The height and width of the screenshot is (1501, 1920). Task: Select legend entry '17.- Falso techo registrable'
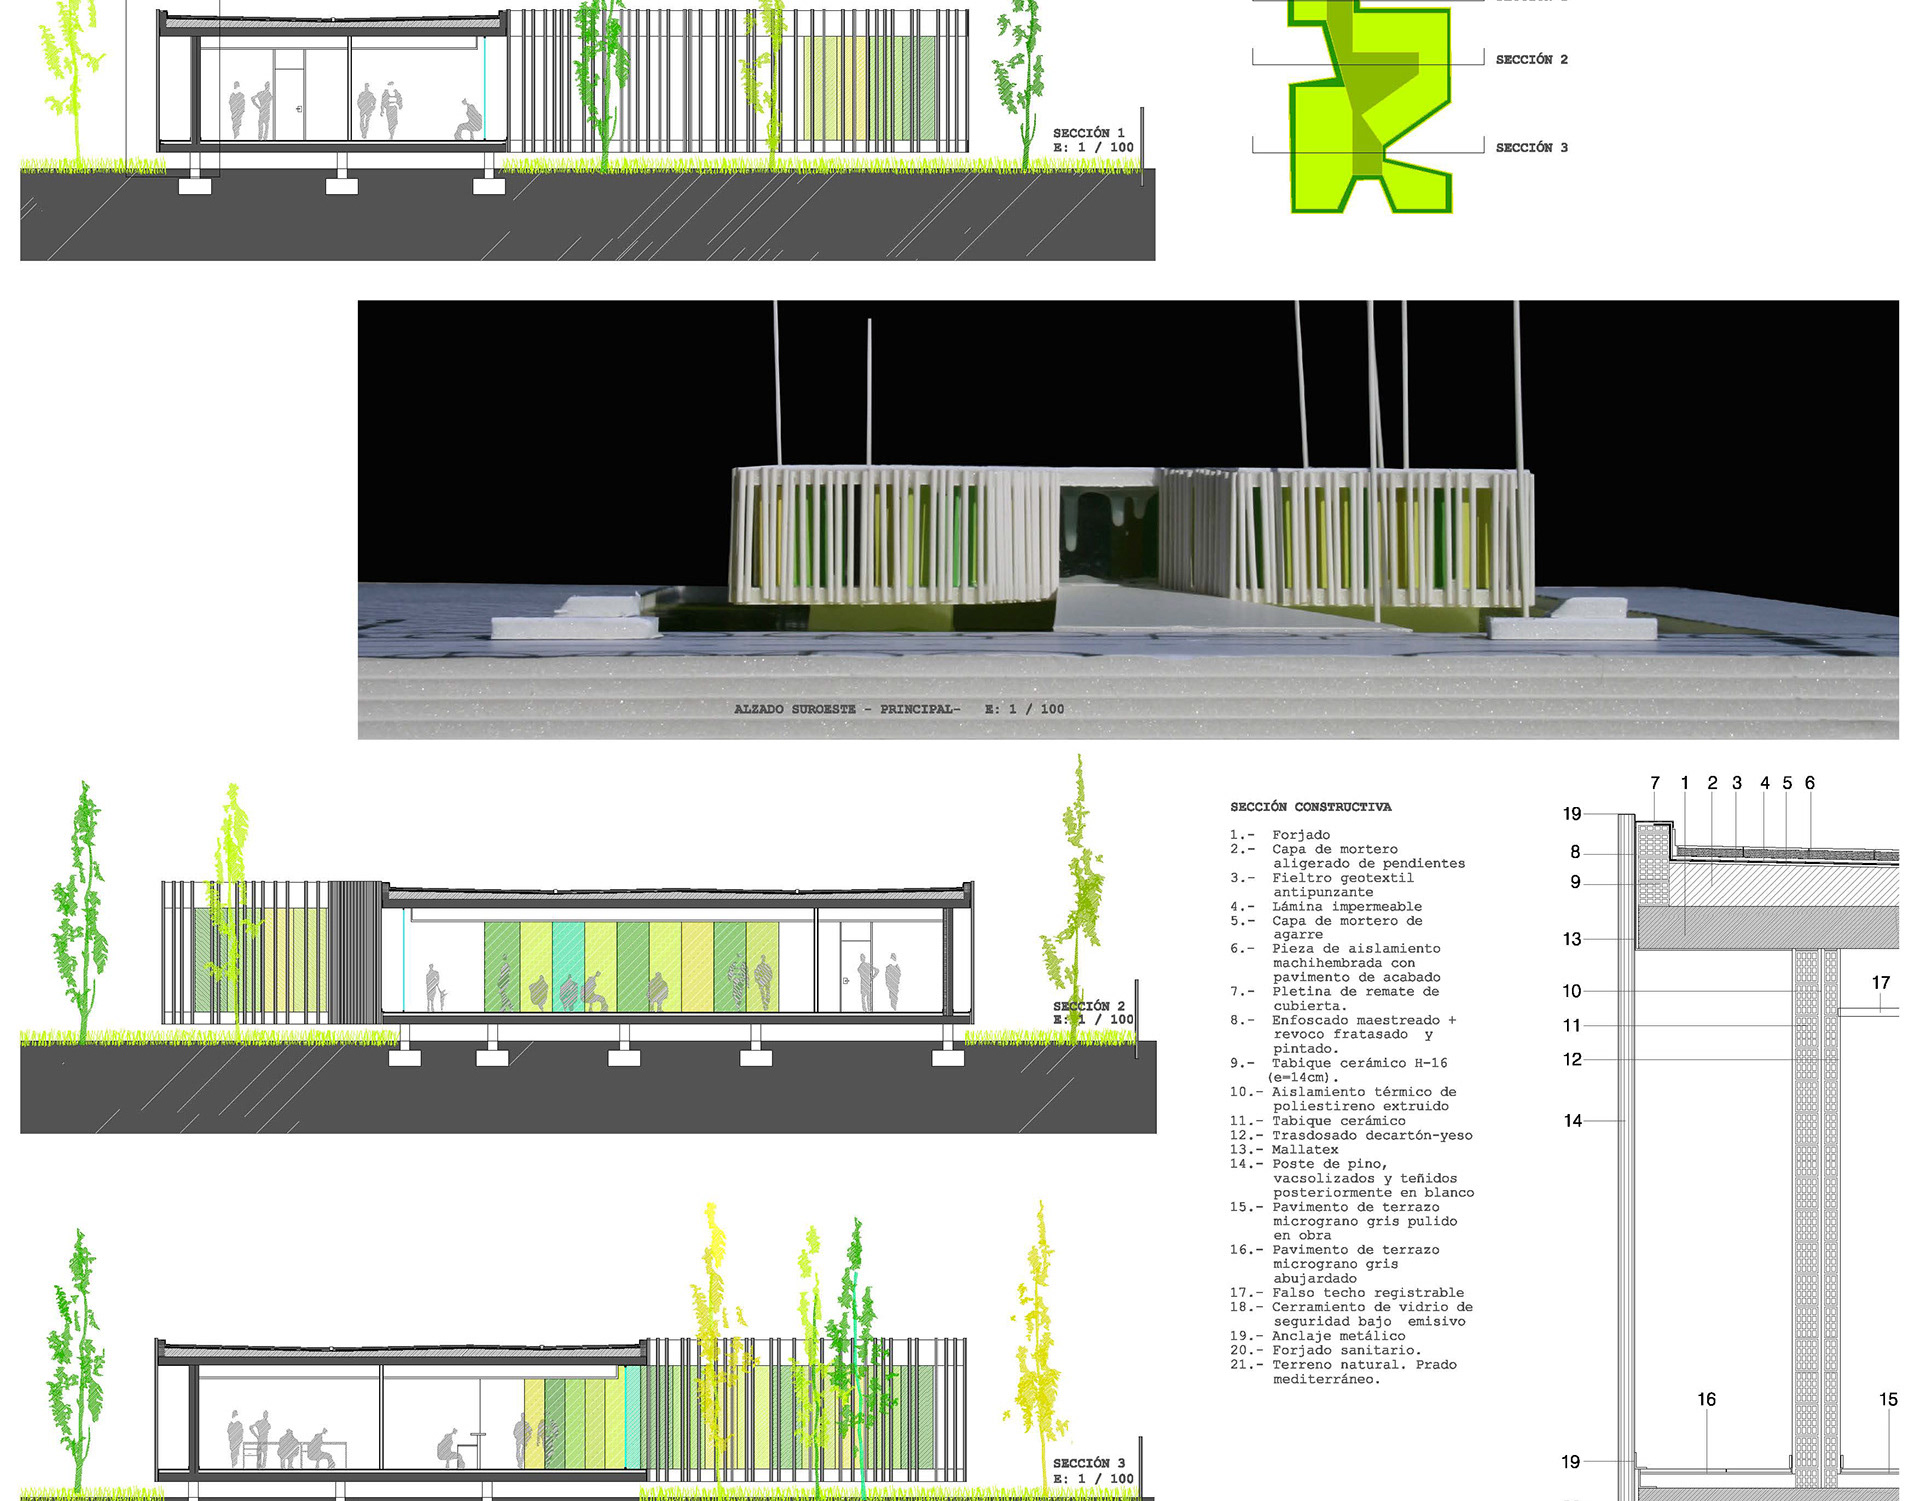[1347, 1293]
